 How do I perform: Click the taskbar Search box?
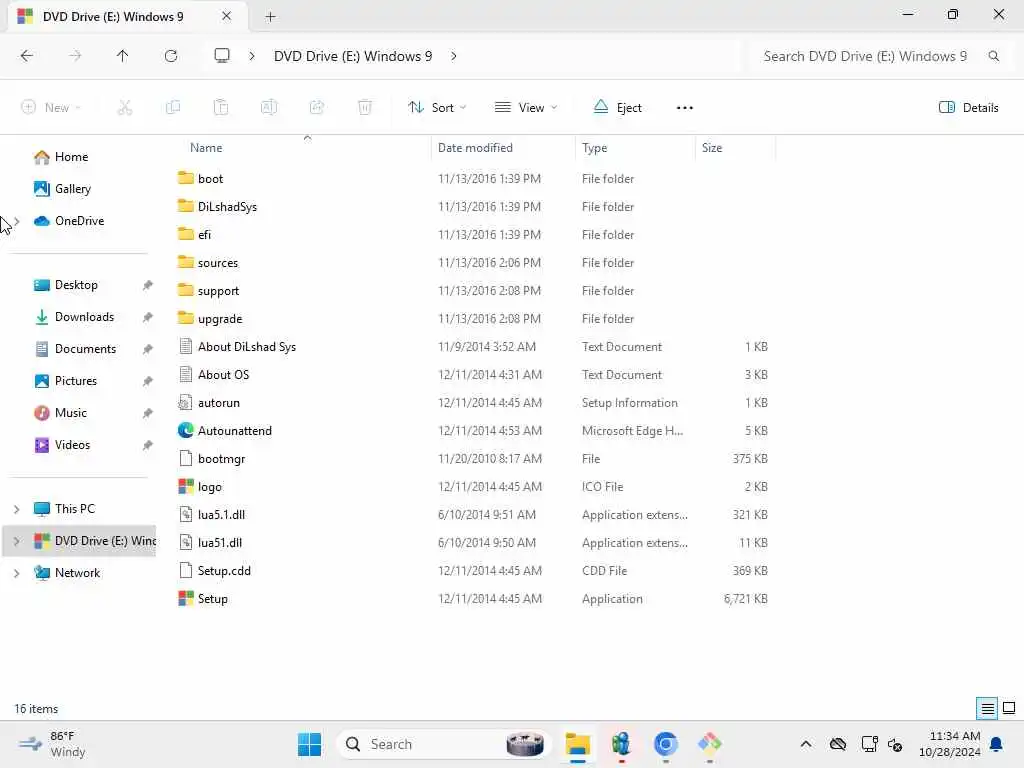[443, 744]
